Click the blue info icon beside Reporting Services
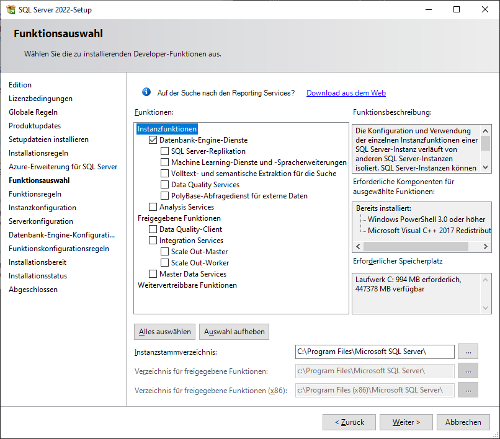Image resolution: width=500 pixels, height=439 pixels. pyautogui.click(x=146, y=92)
